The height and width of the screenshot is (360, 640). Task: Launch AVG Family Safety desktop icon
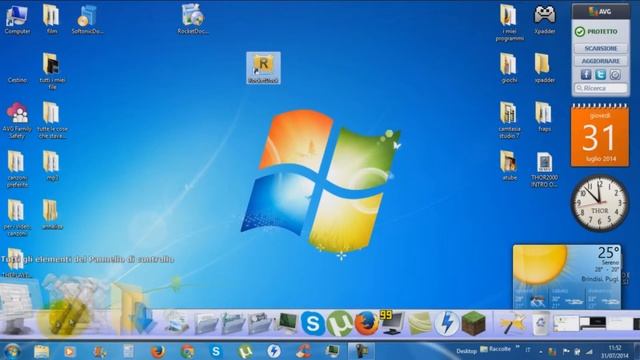(17, 120)
